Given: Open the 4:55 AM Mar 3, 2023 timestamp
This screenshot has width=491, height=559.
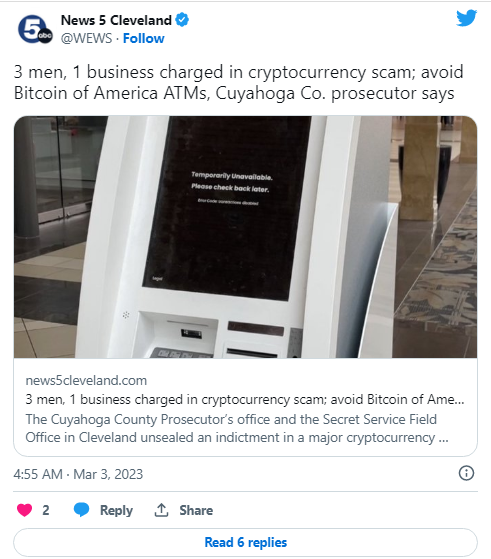Looking at the screenshot, I should coord(78,474).
